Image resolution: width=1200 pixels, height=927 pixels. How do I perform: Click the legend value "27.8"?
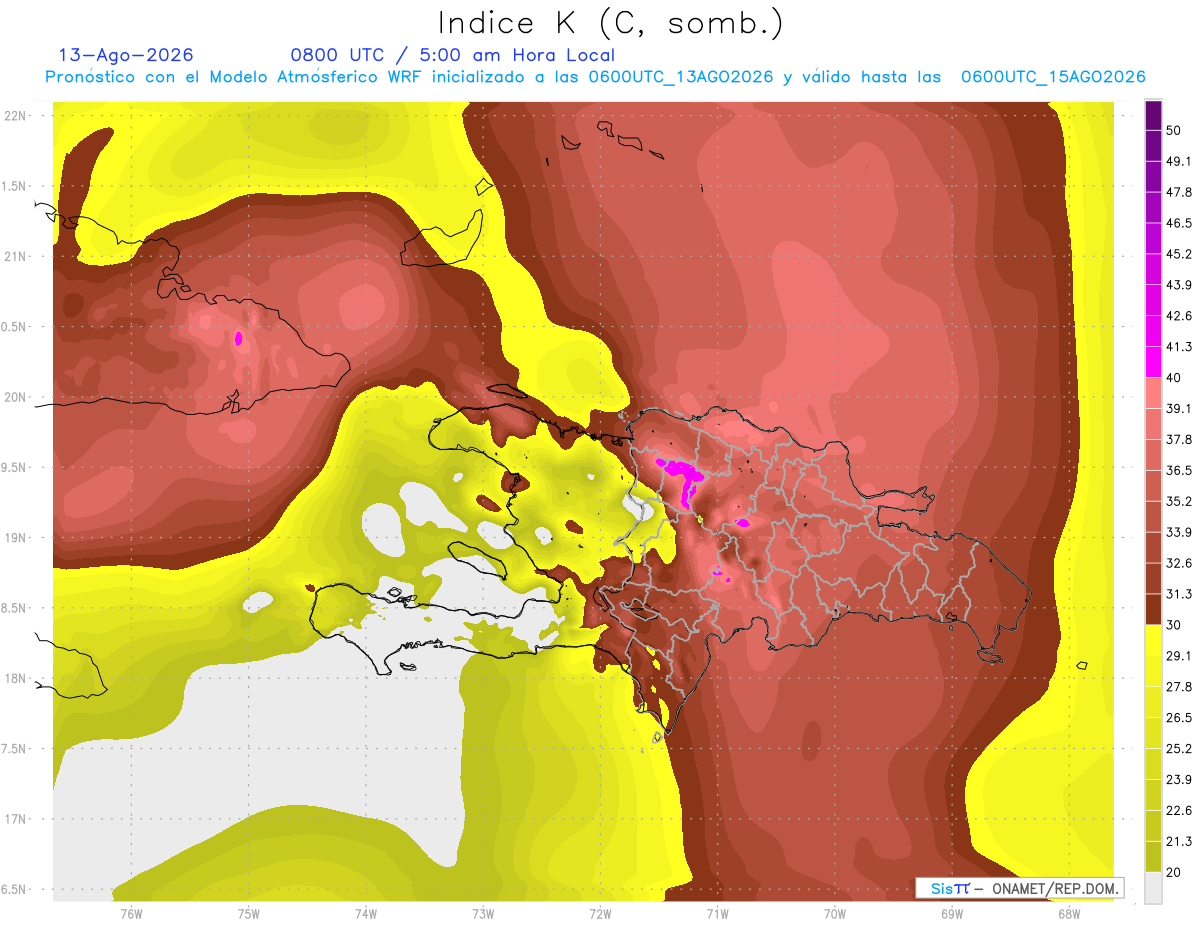pos(1179,686)
